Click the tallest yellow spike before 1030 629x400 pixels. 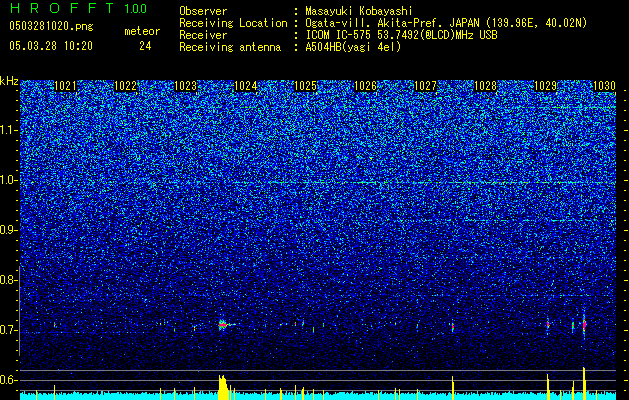pos(584,383)
